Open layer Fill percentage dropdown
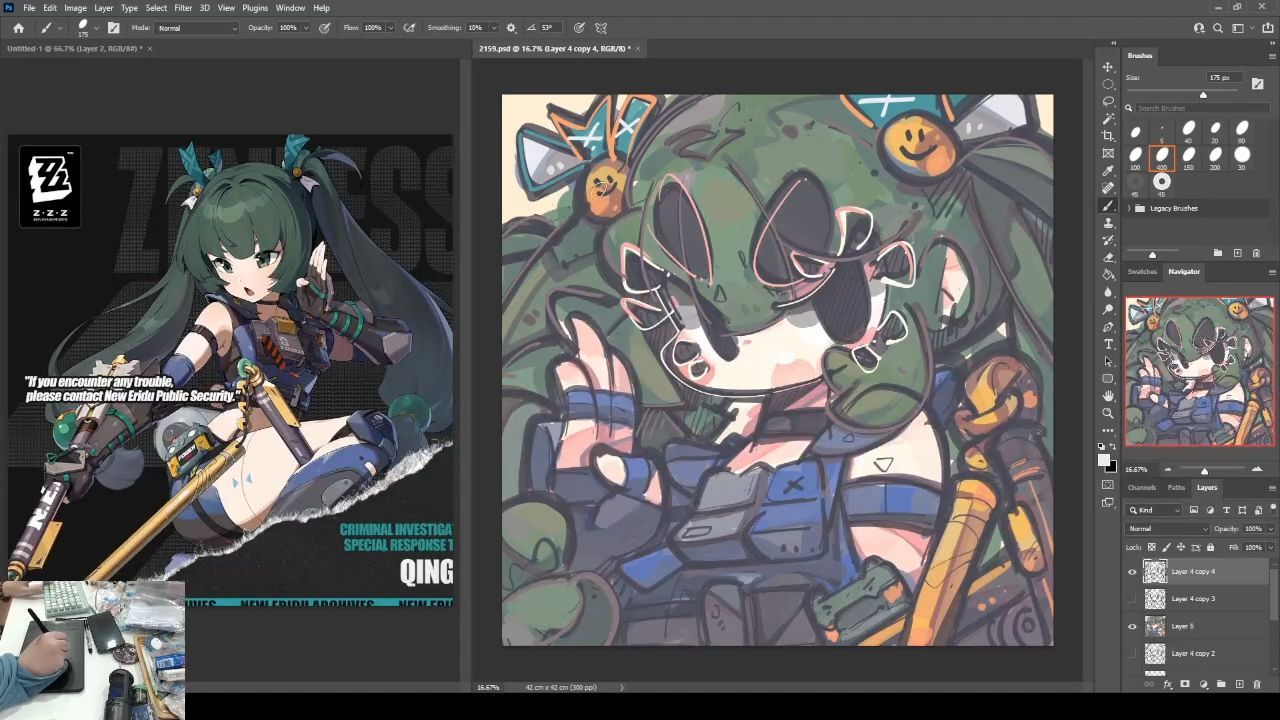This screenshot has height=720, width=1280. (x=1270, y=547)
